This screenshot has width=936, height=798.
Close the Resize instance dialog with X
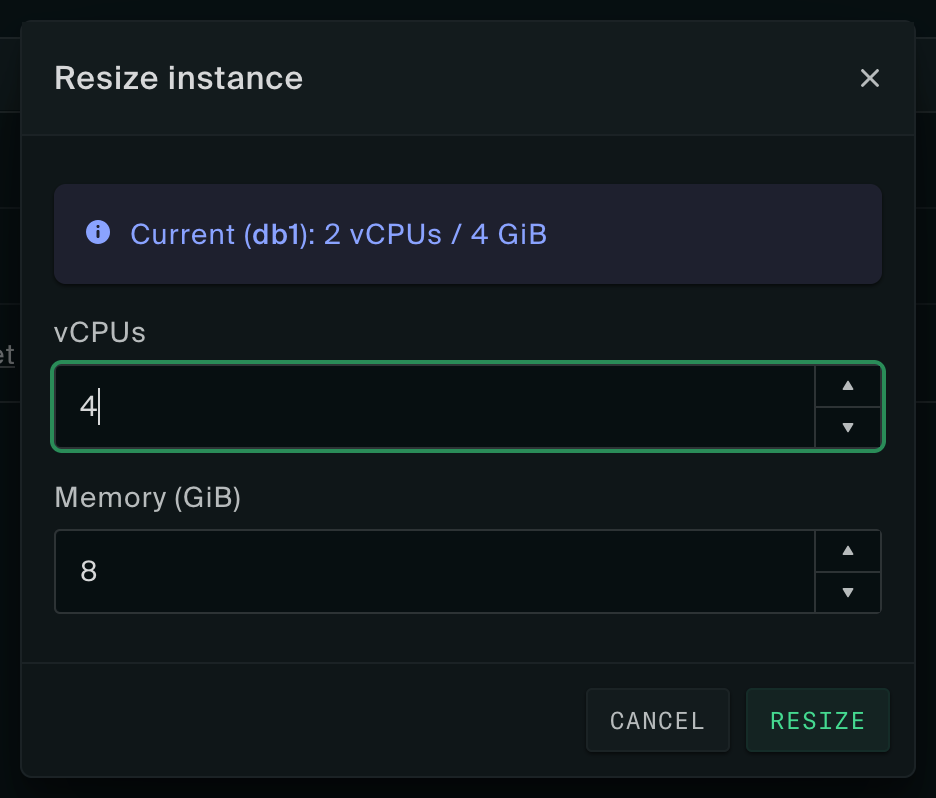tap(870, 78)
